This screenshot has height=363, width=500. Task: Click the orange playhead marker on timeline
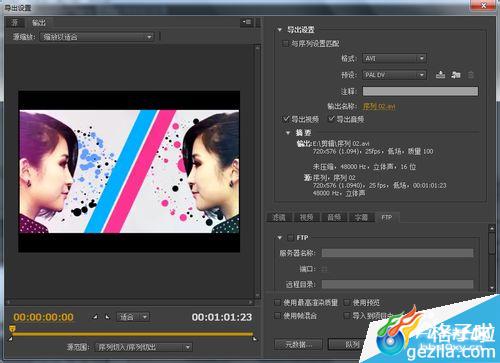click(x=12, y=329)
